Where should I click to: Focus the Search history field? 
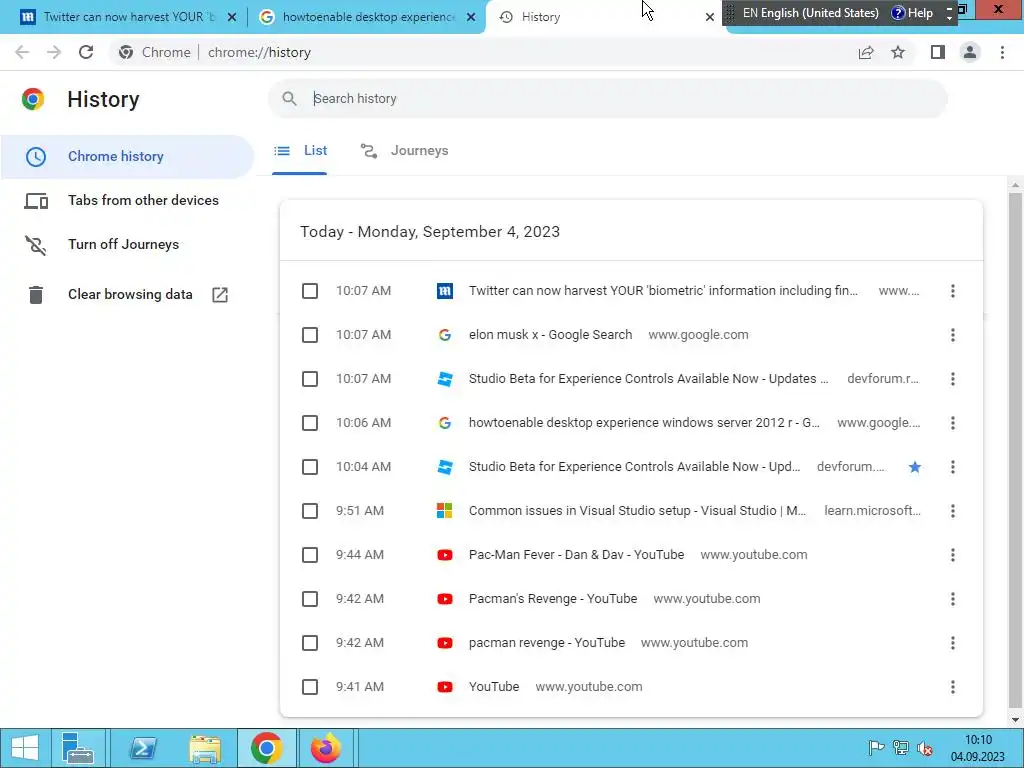click(x=607, y=99)
